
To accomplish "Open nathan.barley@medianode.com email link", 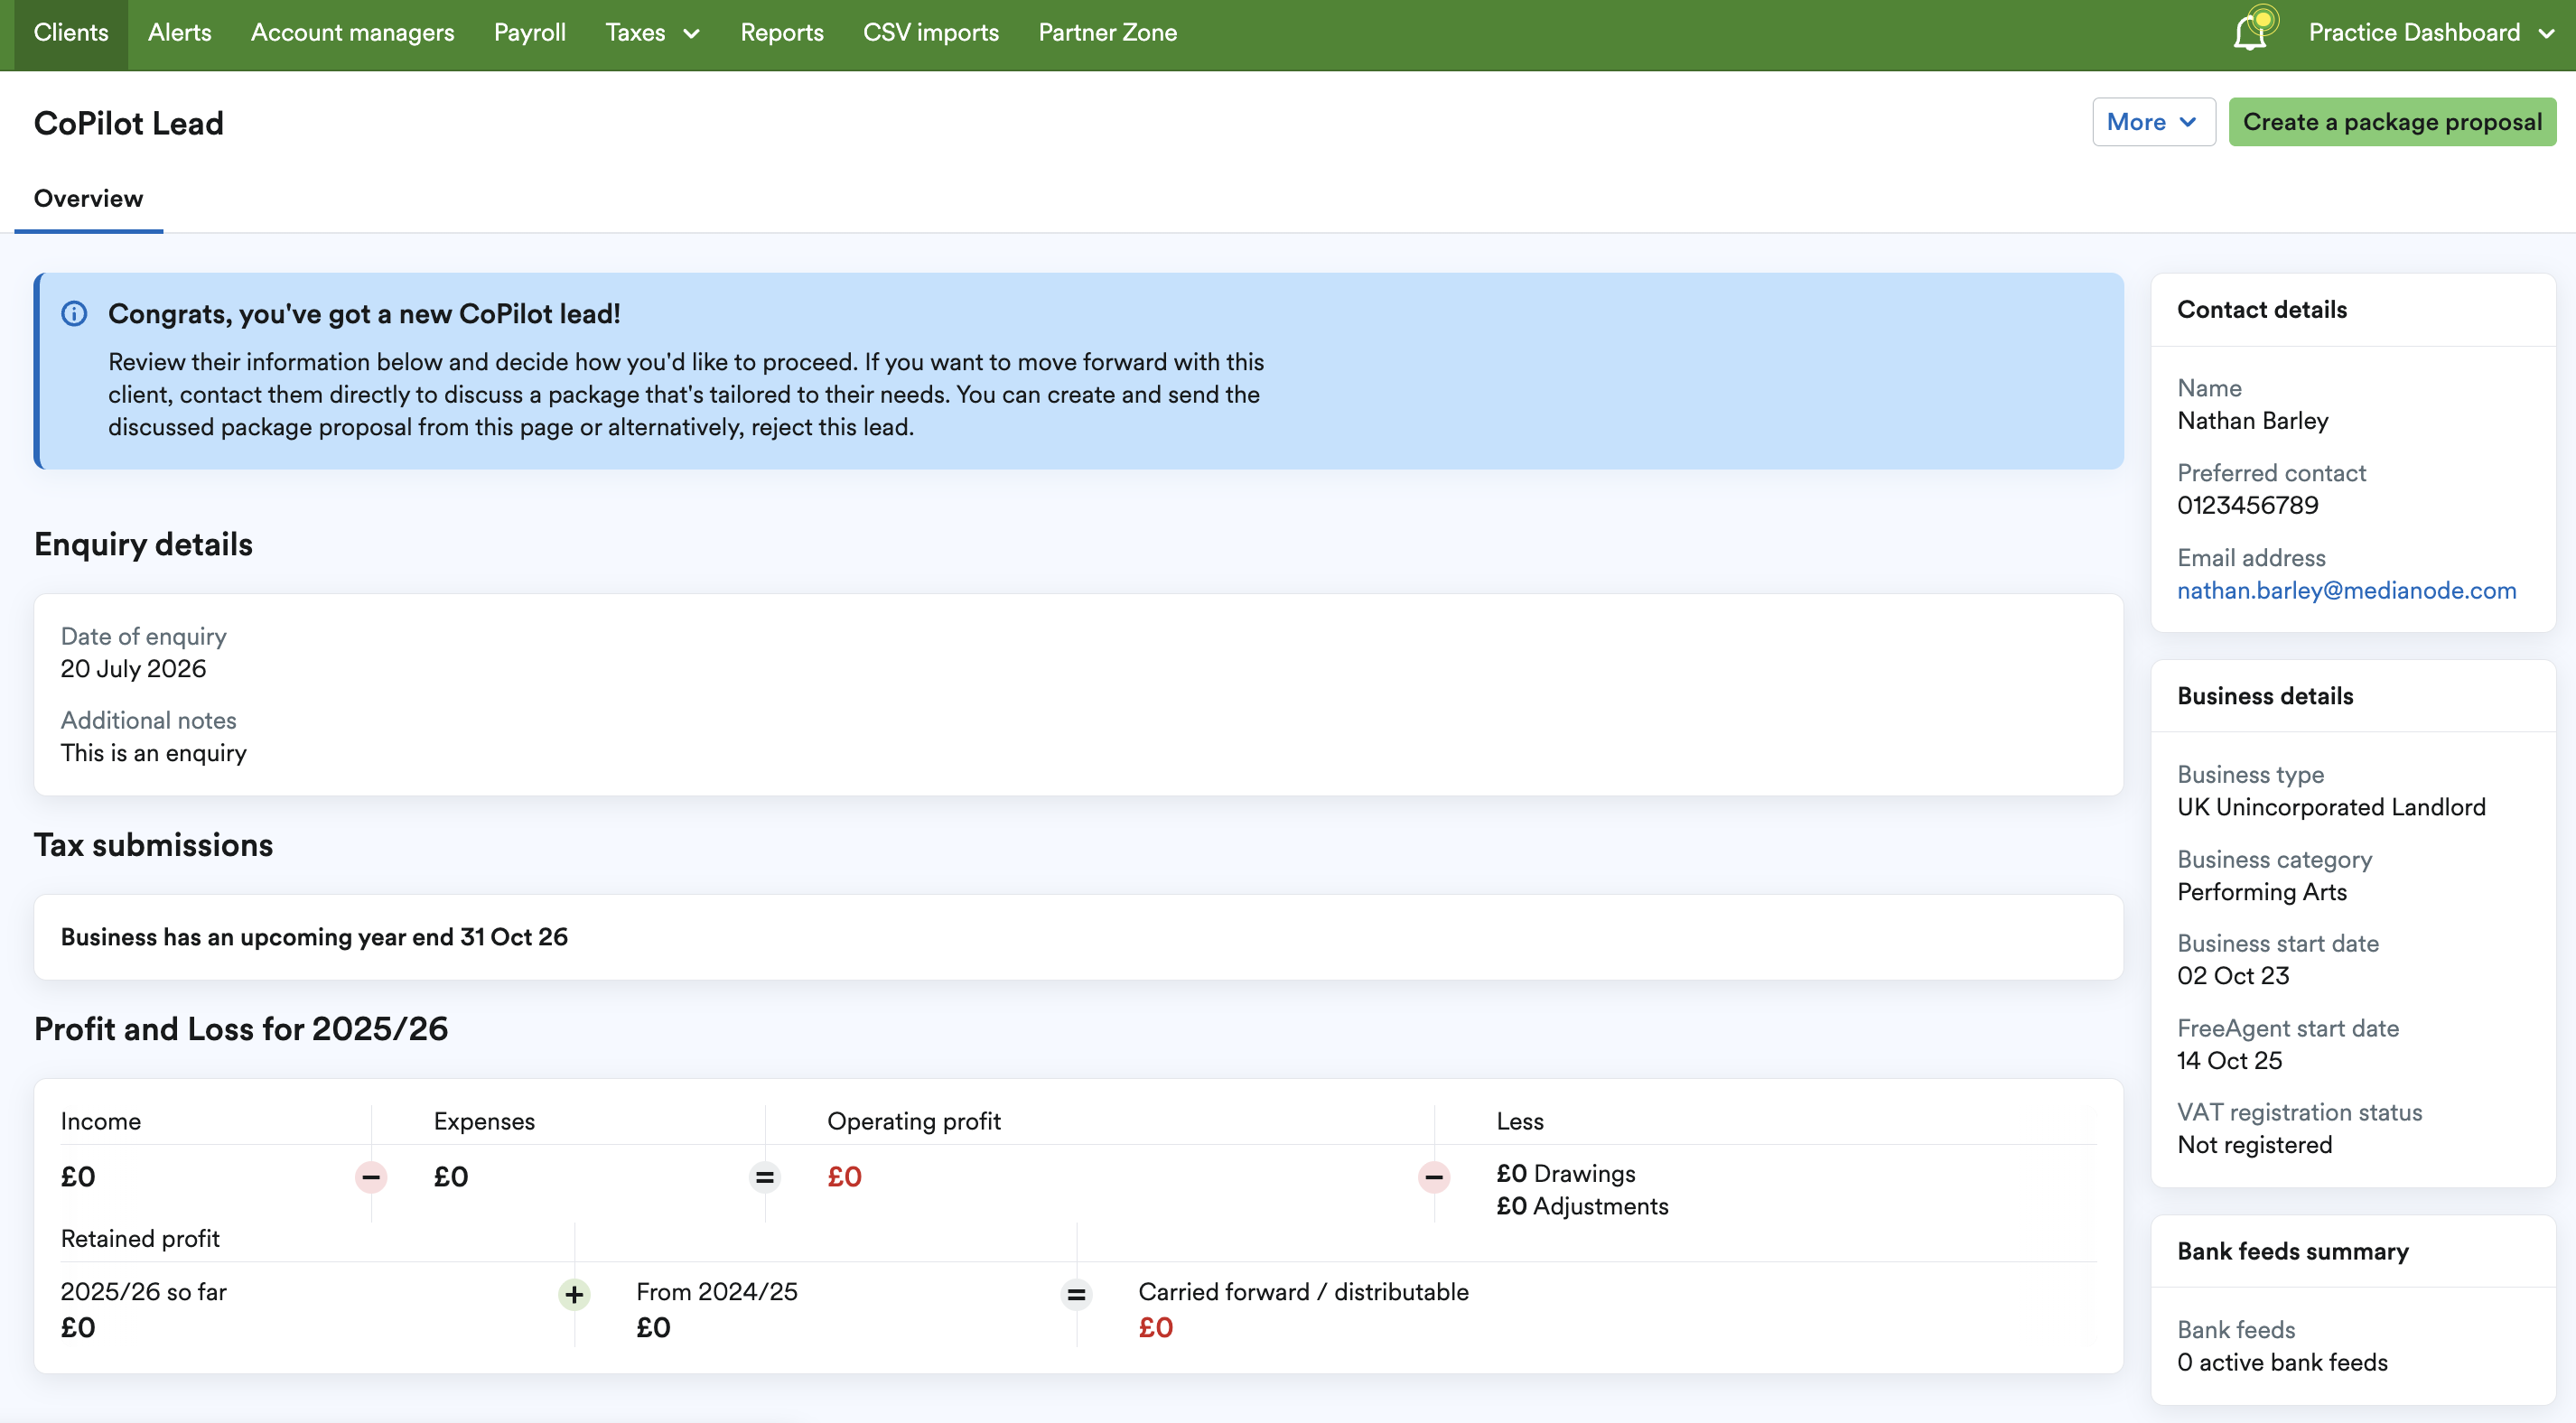I will 2346,590.
